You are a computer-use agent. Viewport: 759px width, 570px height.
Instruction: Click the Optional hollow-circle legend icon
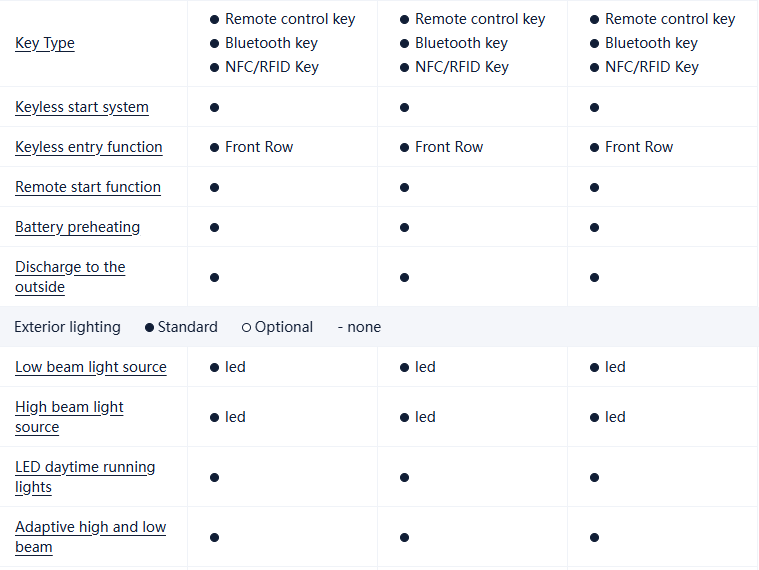point(246,327)
